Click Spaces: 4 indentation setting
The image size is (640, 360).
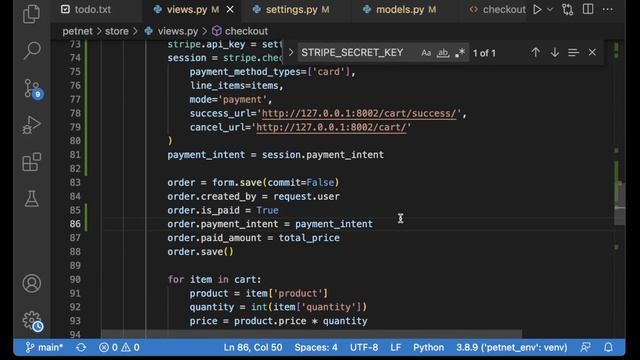coord(316,347)
